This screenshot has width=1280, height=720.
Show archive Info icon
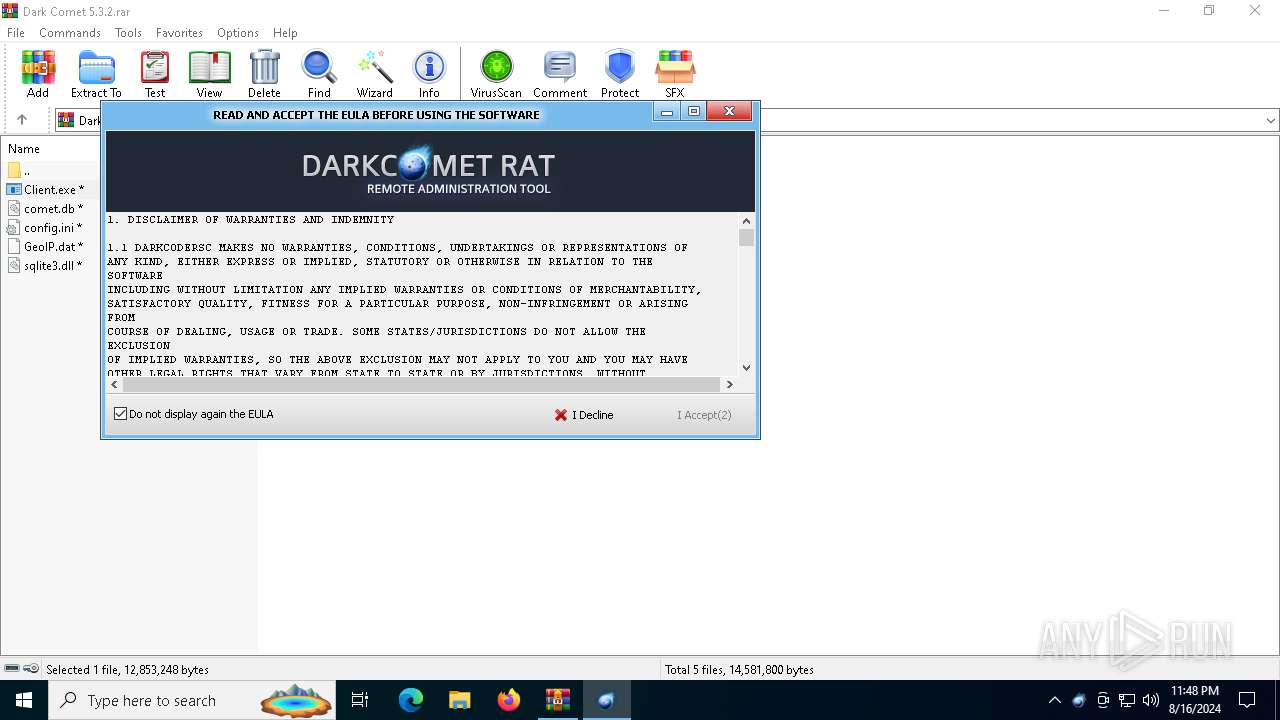429,74
